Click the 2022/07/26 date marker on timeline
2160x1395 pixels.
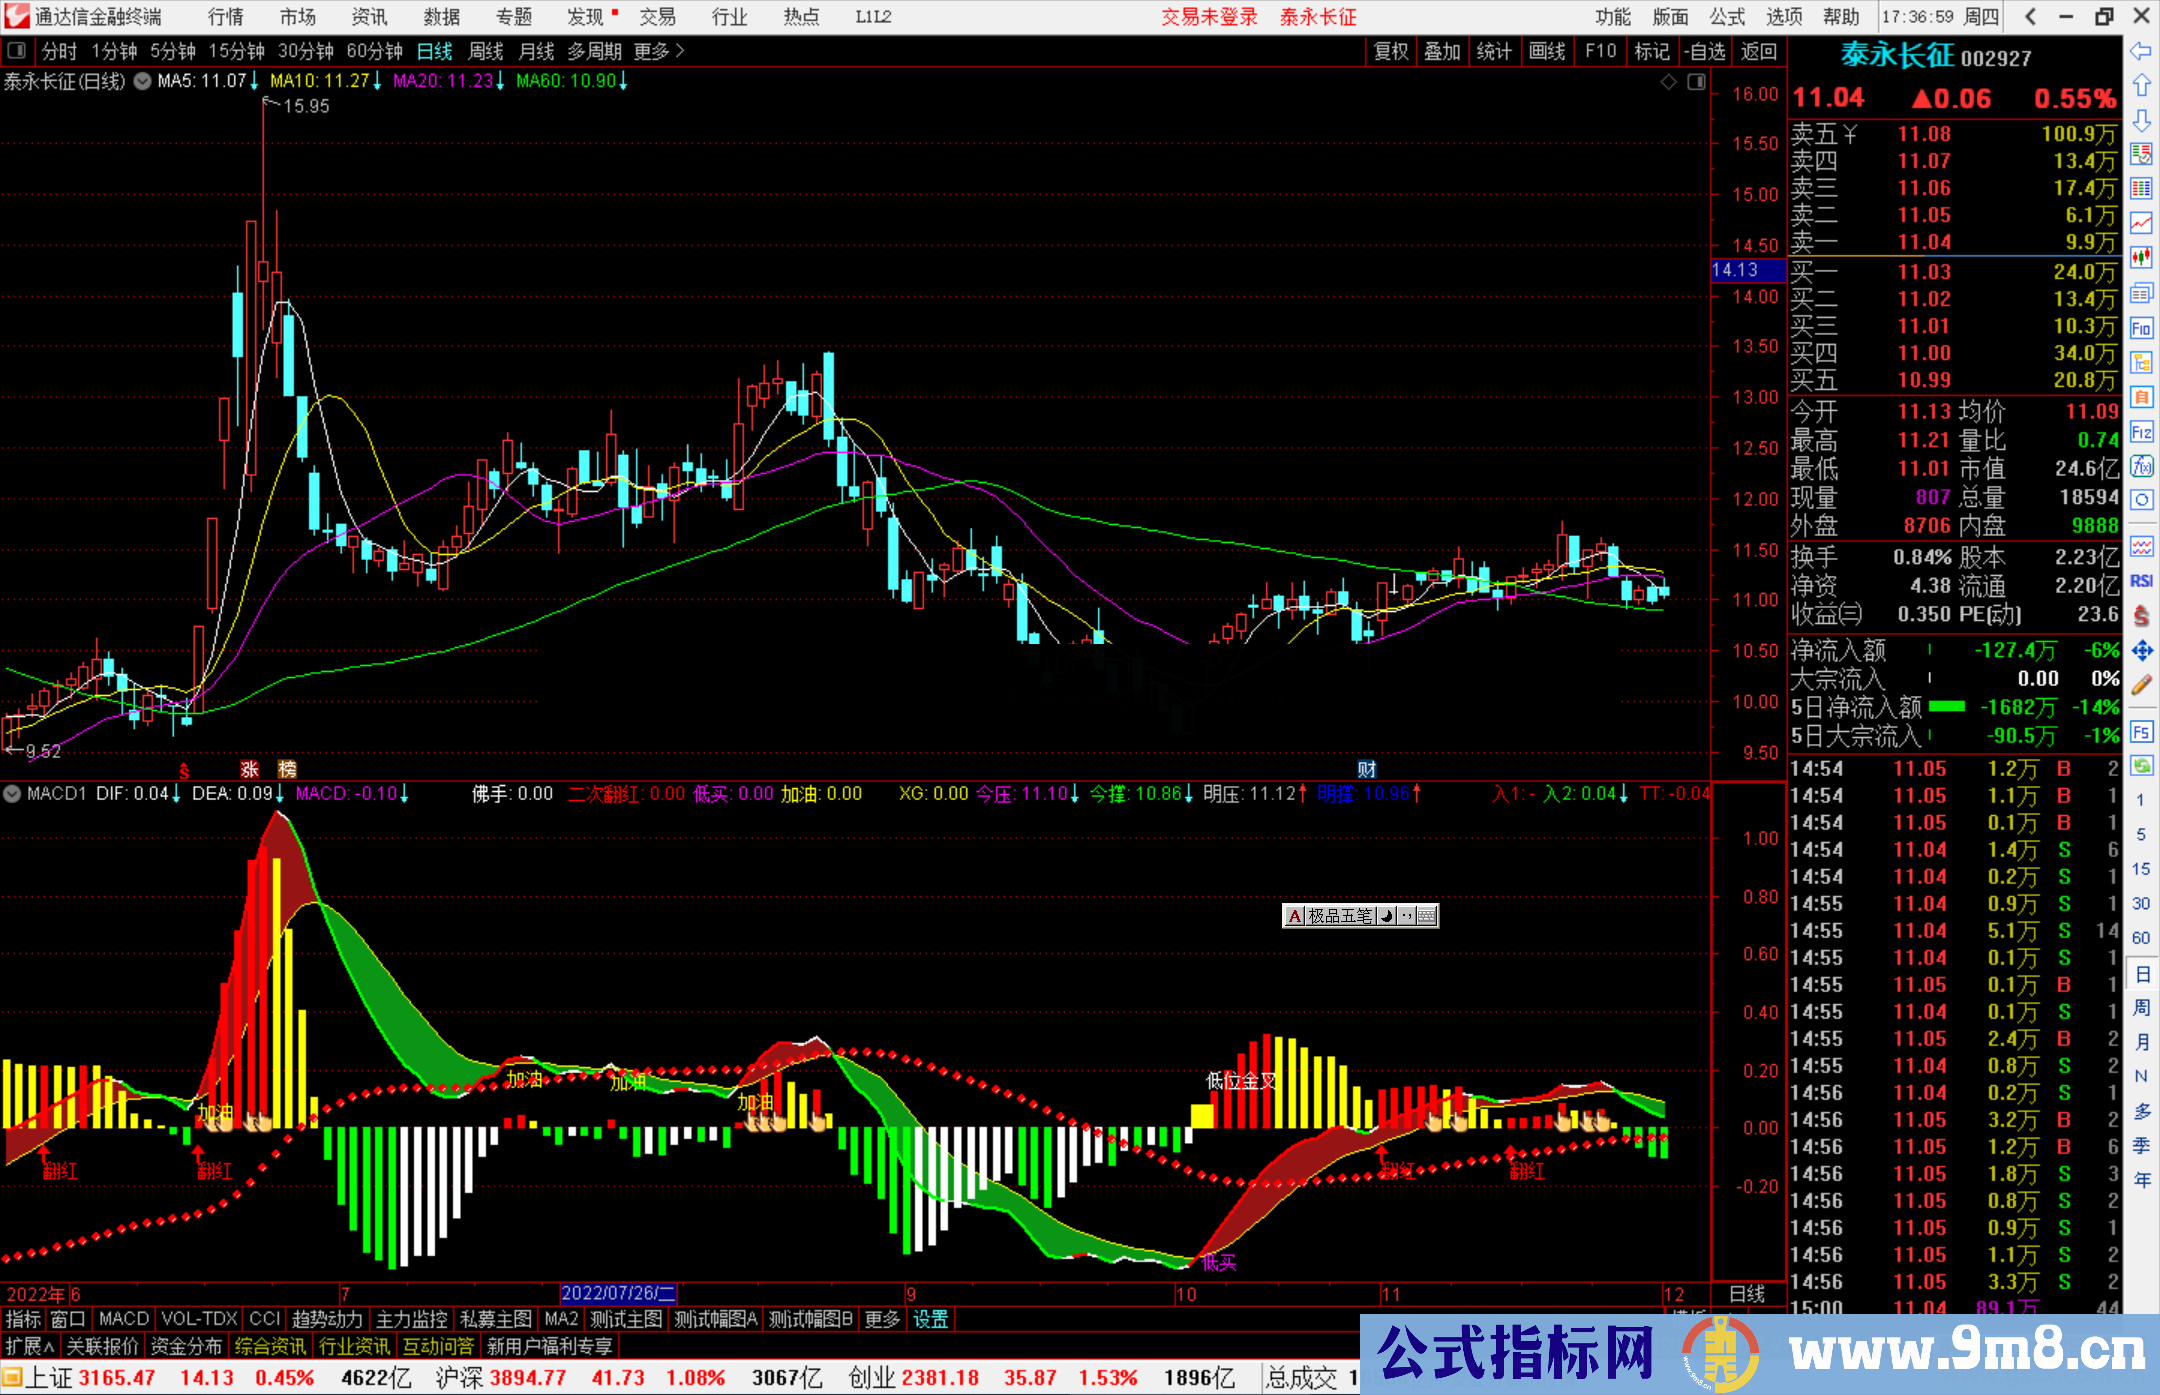[x=618, y=1294]
